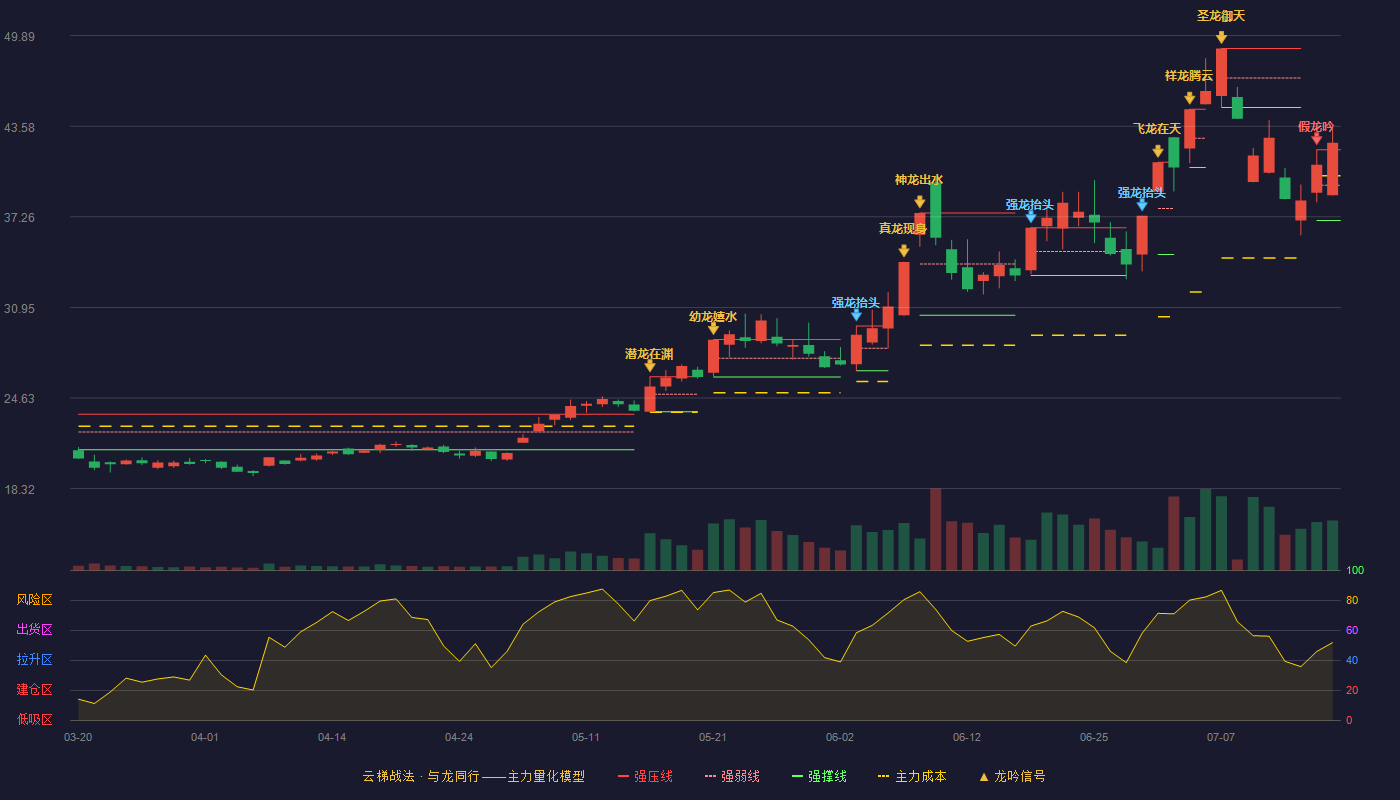1400x800 pixels.
Task: Click the 拉升区 zone label
Action: (x=35, y=660)
